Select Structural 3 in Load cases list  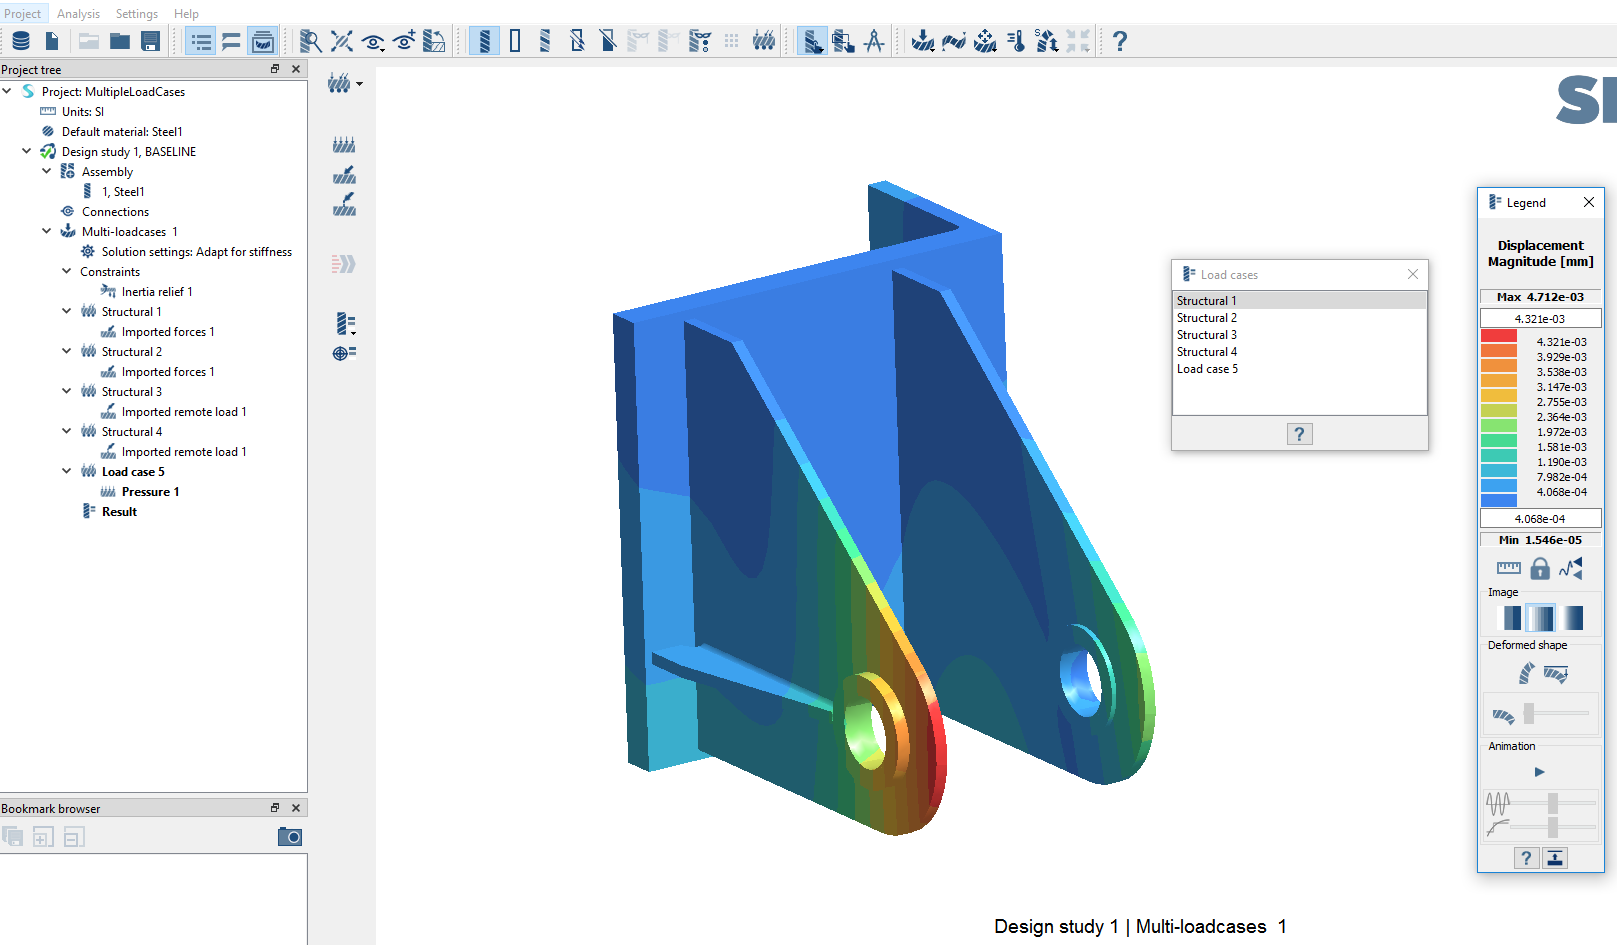(1207, 335)
